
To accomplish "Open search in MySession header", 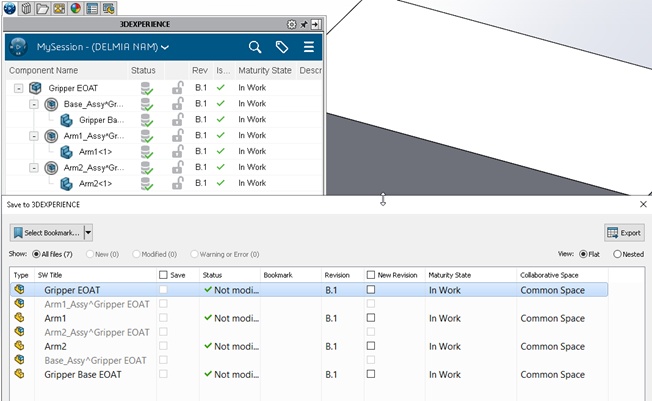I will [255, 47].
